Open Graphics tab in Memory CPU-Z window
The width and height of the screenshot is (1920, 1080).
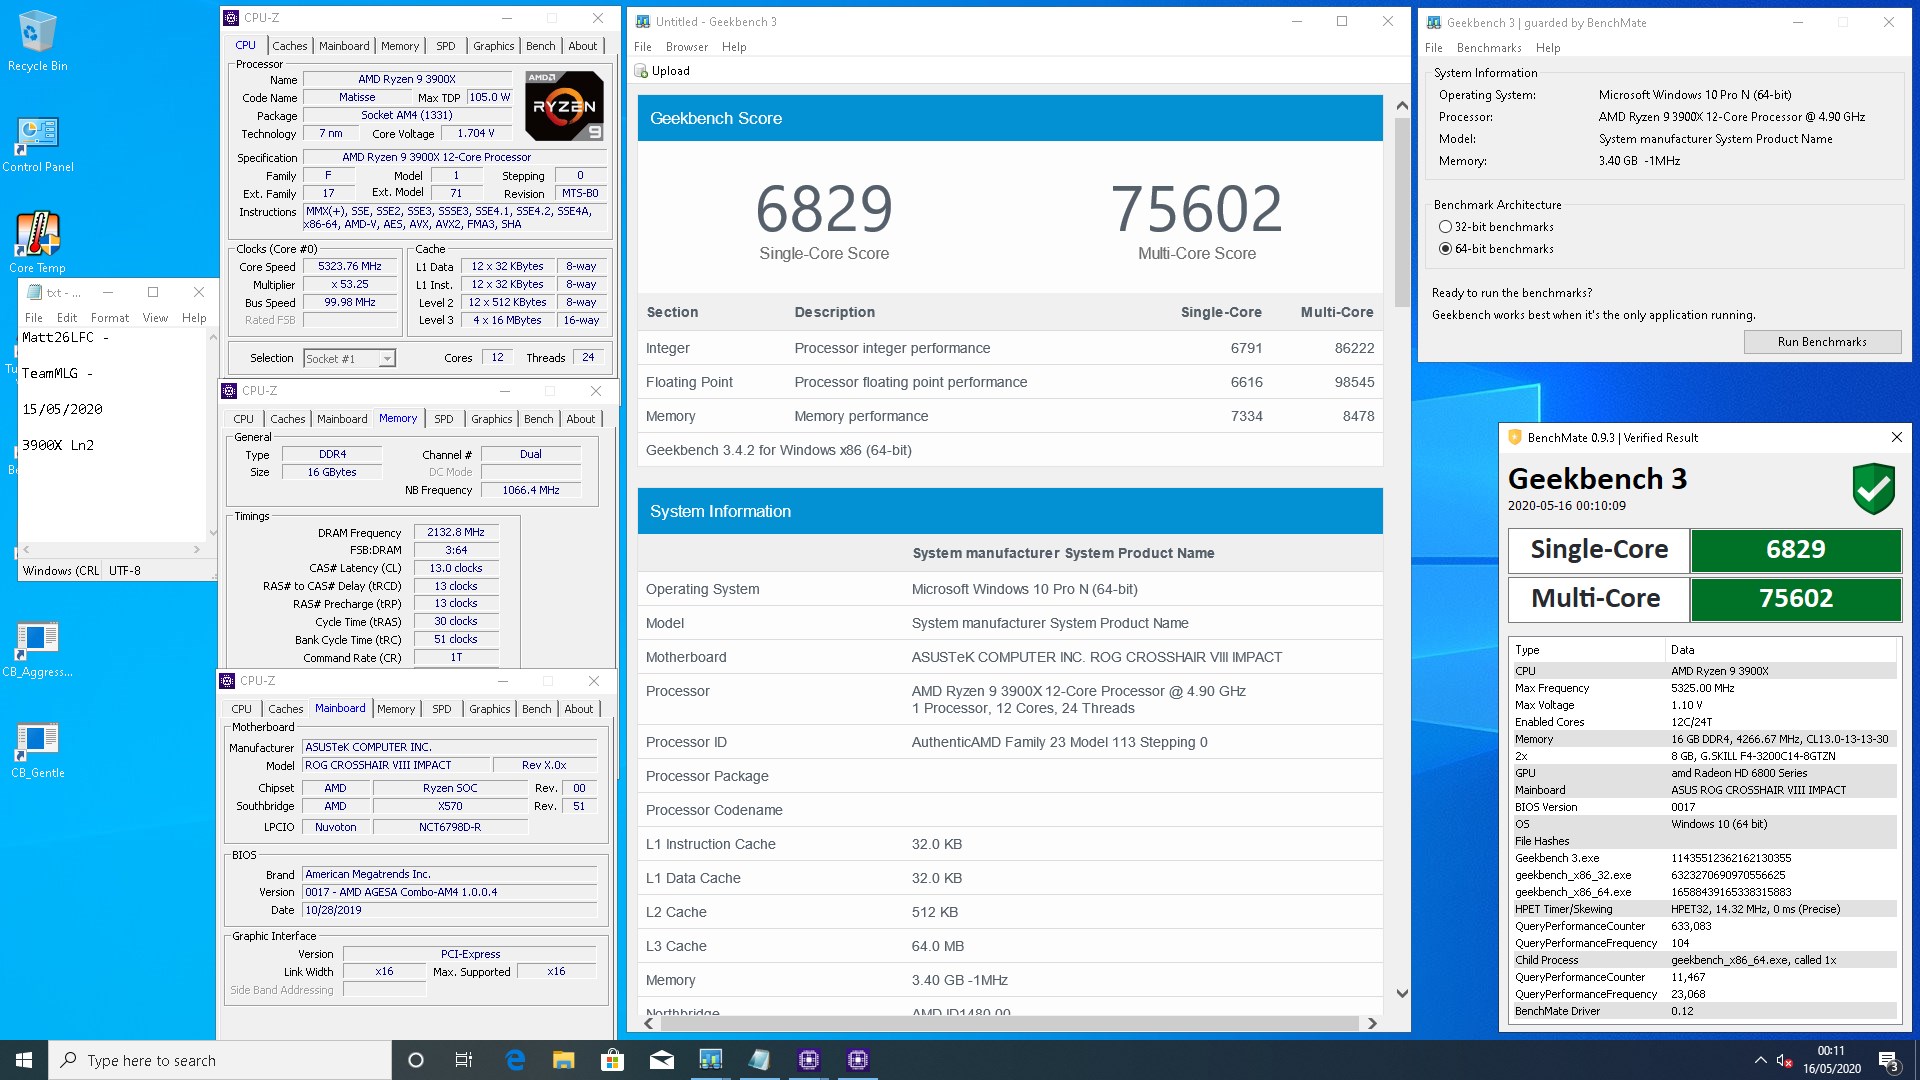tap(492, 419)
